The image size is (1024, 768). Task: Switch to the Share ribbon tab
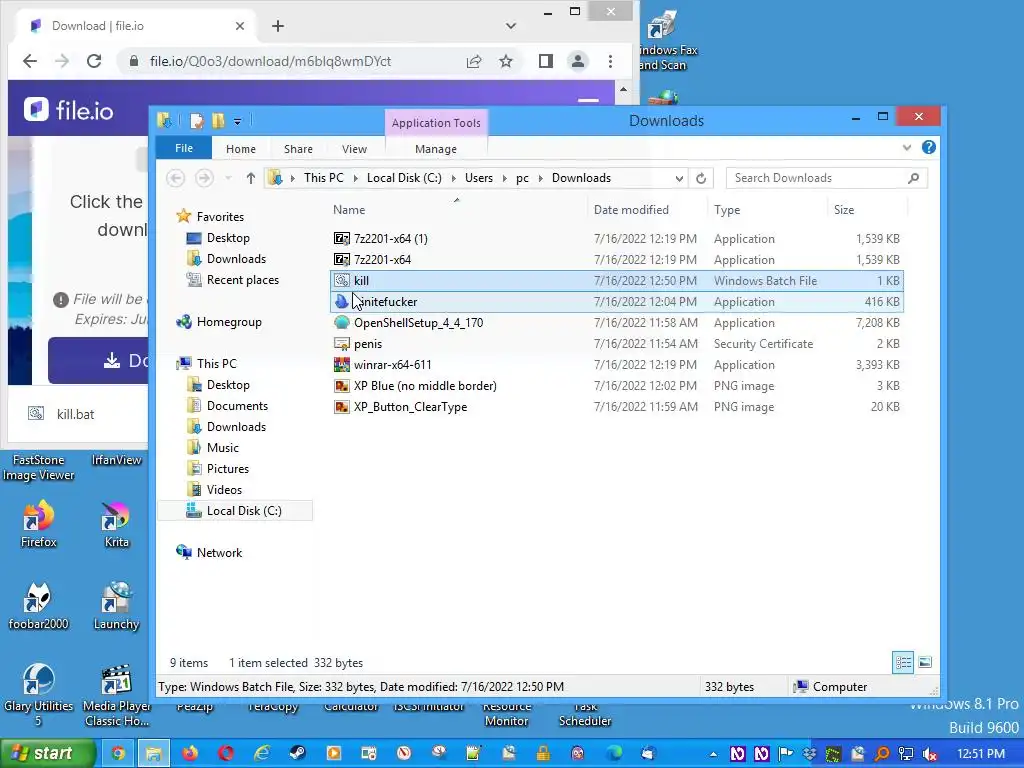click(x=298, y=149)
